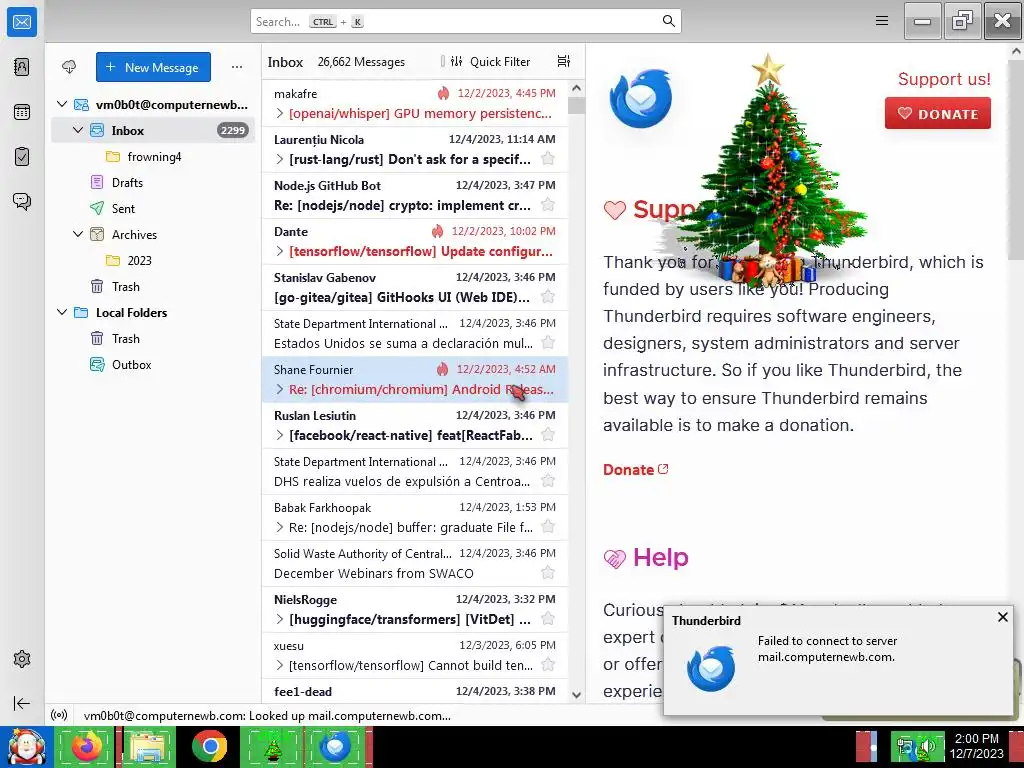Expand the rust-lang/rust message thread
1024x768 pixels.
280,159
